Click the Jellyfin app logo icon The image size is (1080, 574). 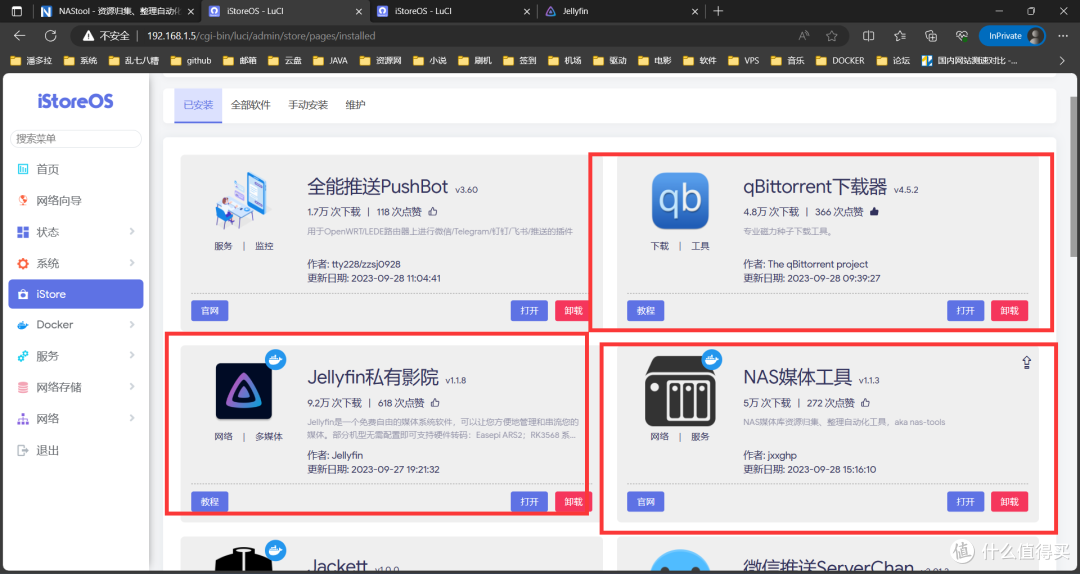244,391
